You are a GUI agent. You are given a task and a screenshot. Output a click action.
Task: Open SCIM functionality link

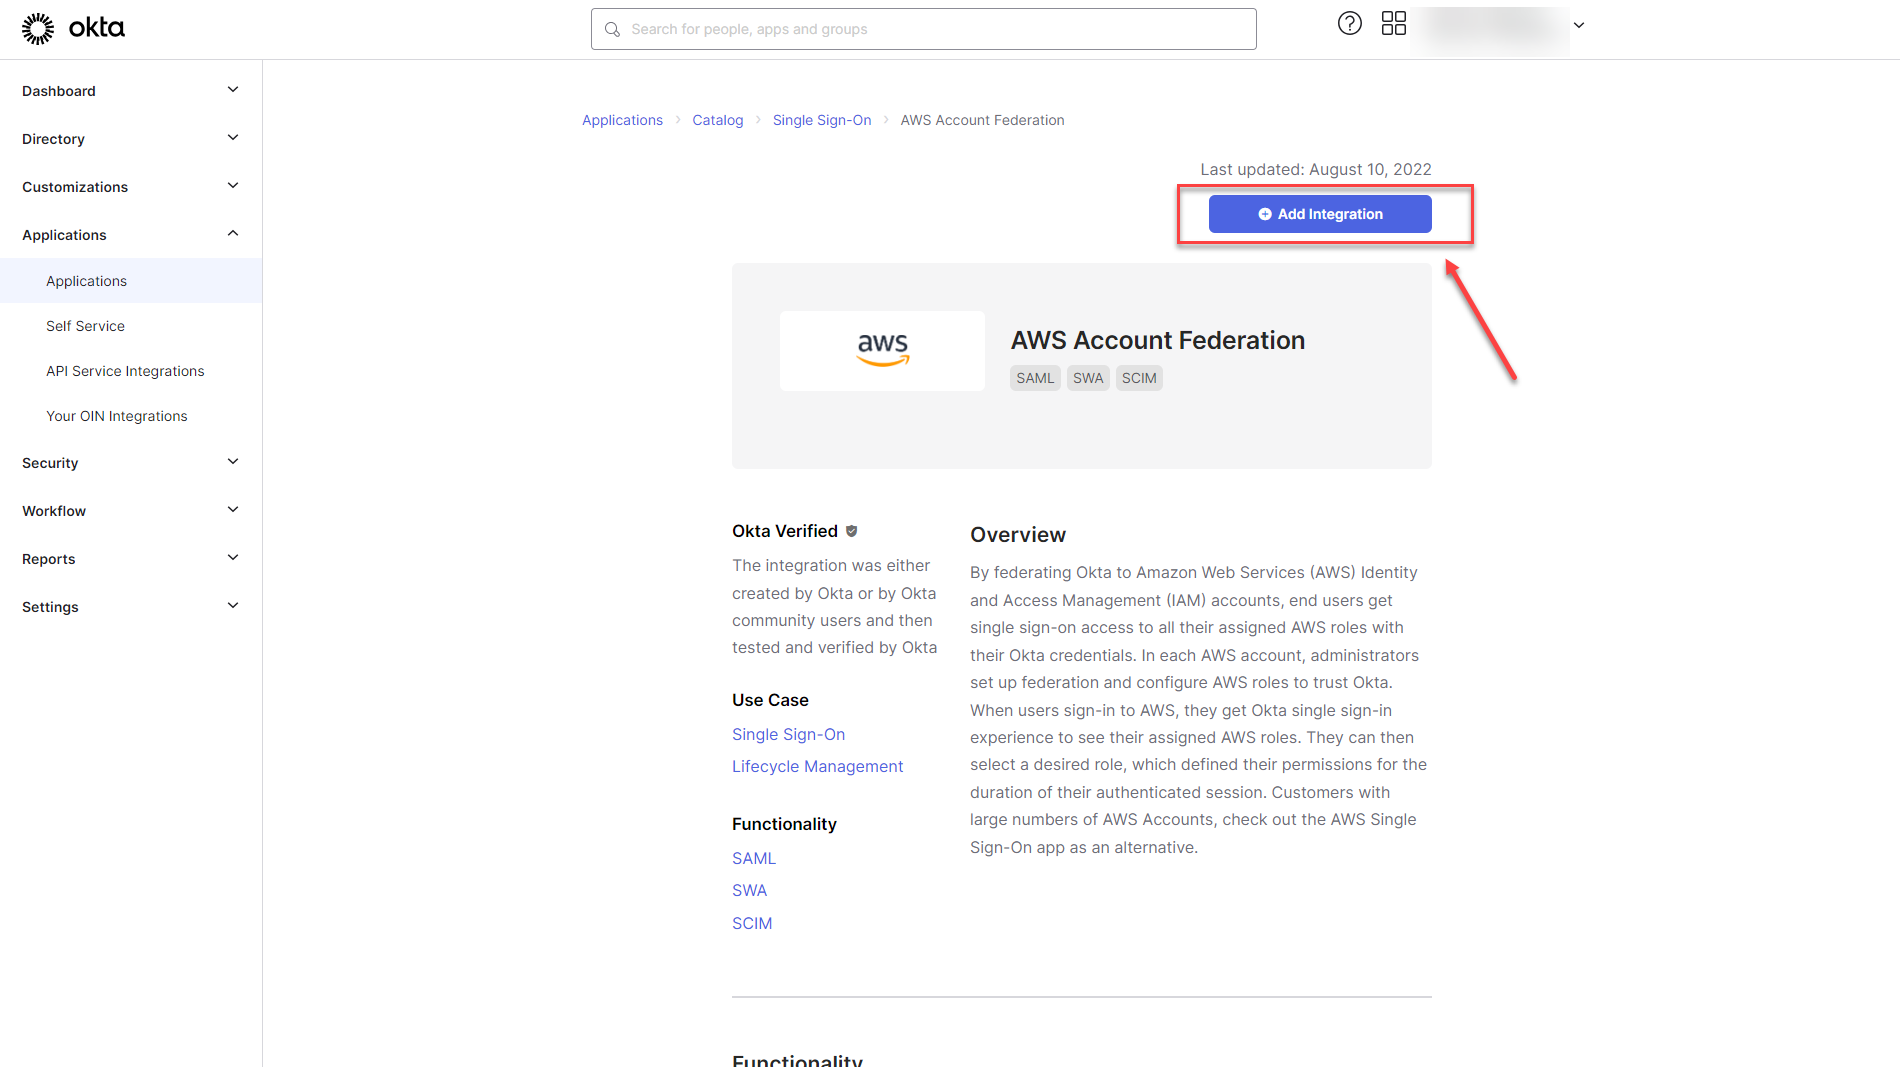pyautogui.click(x=752, y=923)
